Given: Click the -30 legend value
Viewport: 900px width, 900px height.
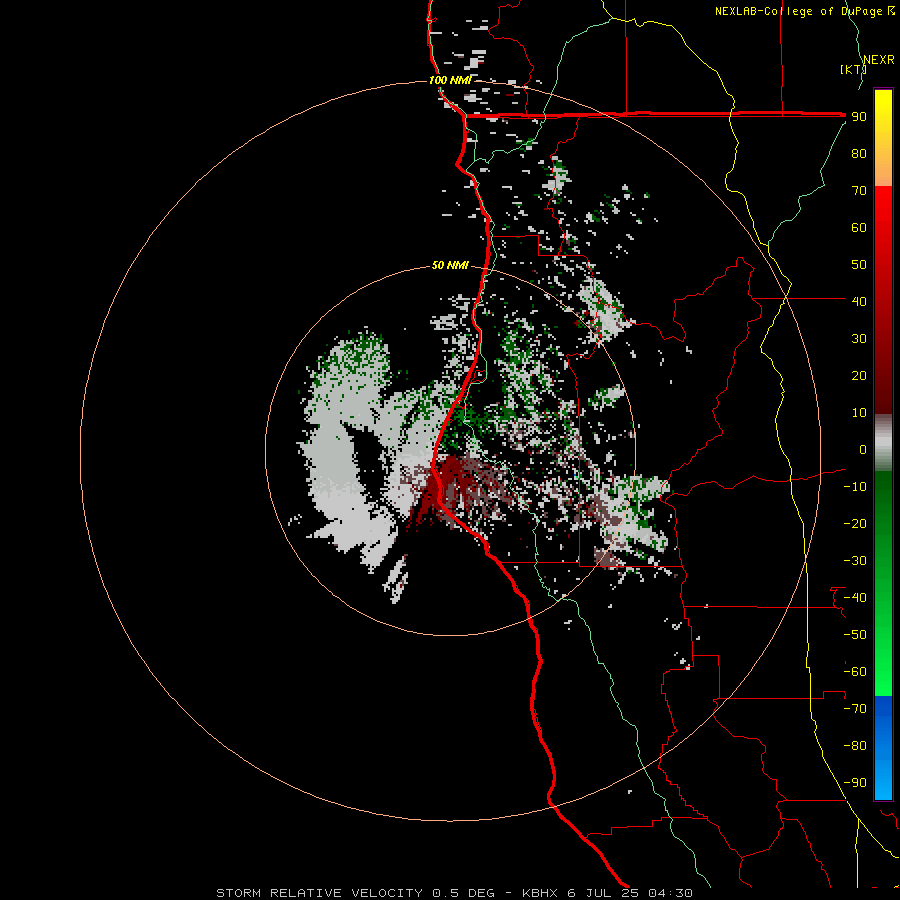Looking at the screenshot, I should point(855,561).
